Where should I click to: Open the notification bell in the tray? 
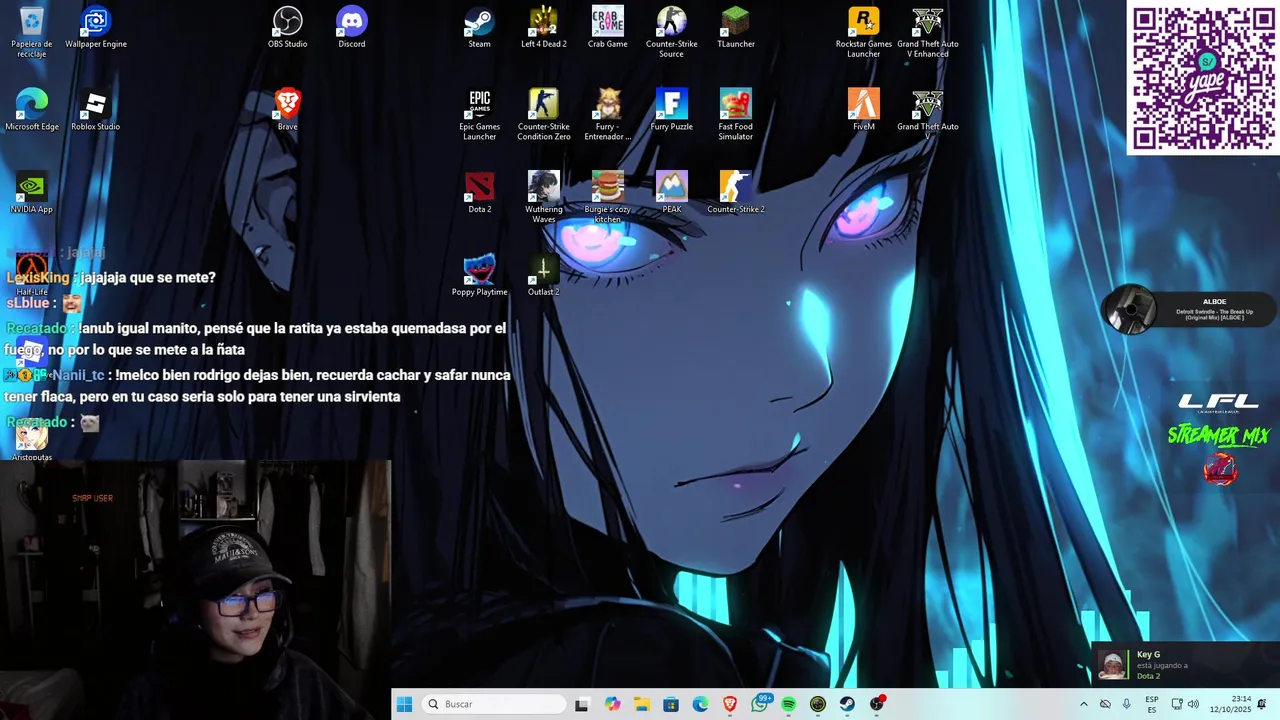1262,704
